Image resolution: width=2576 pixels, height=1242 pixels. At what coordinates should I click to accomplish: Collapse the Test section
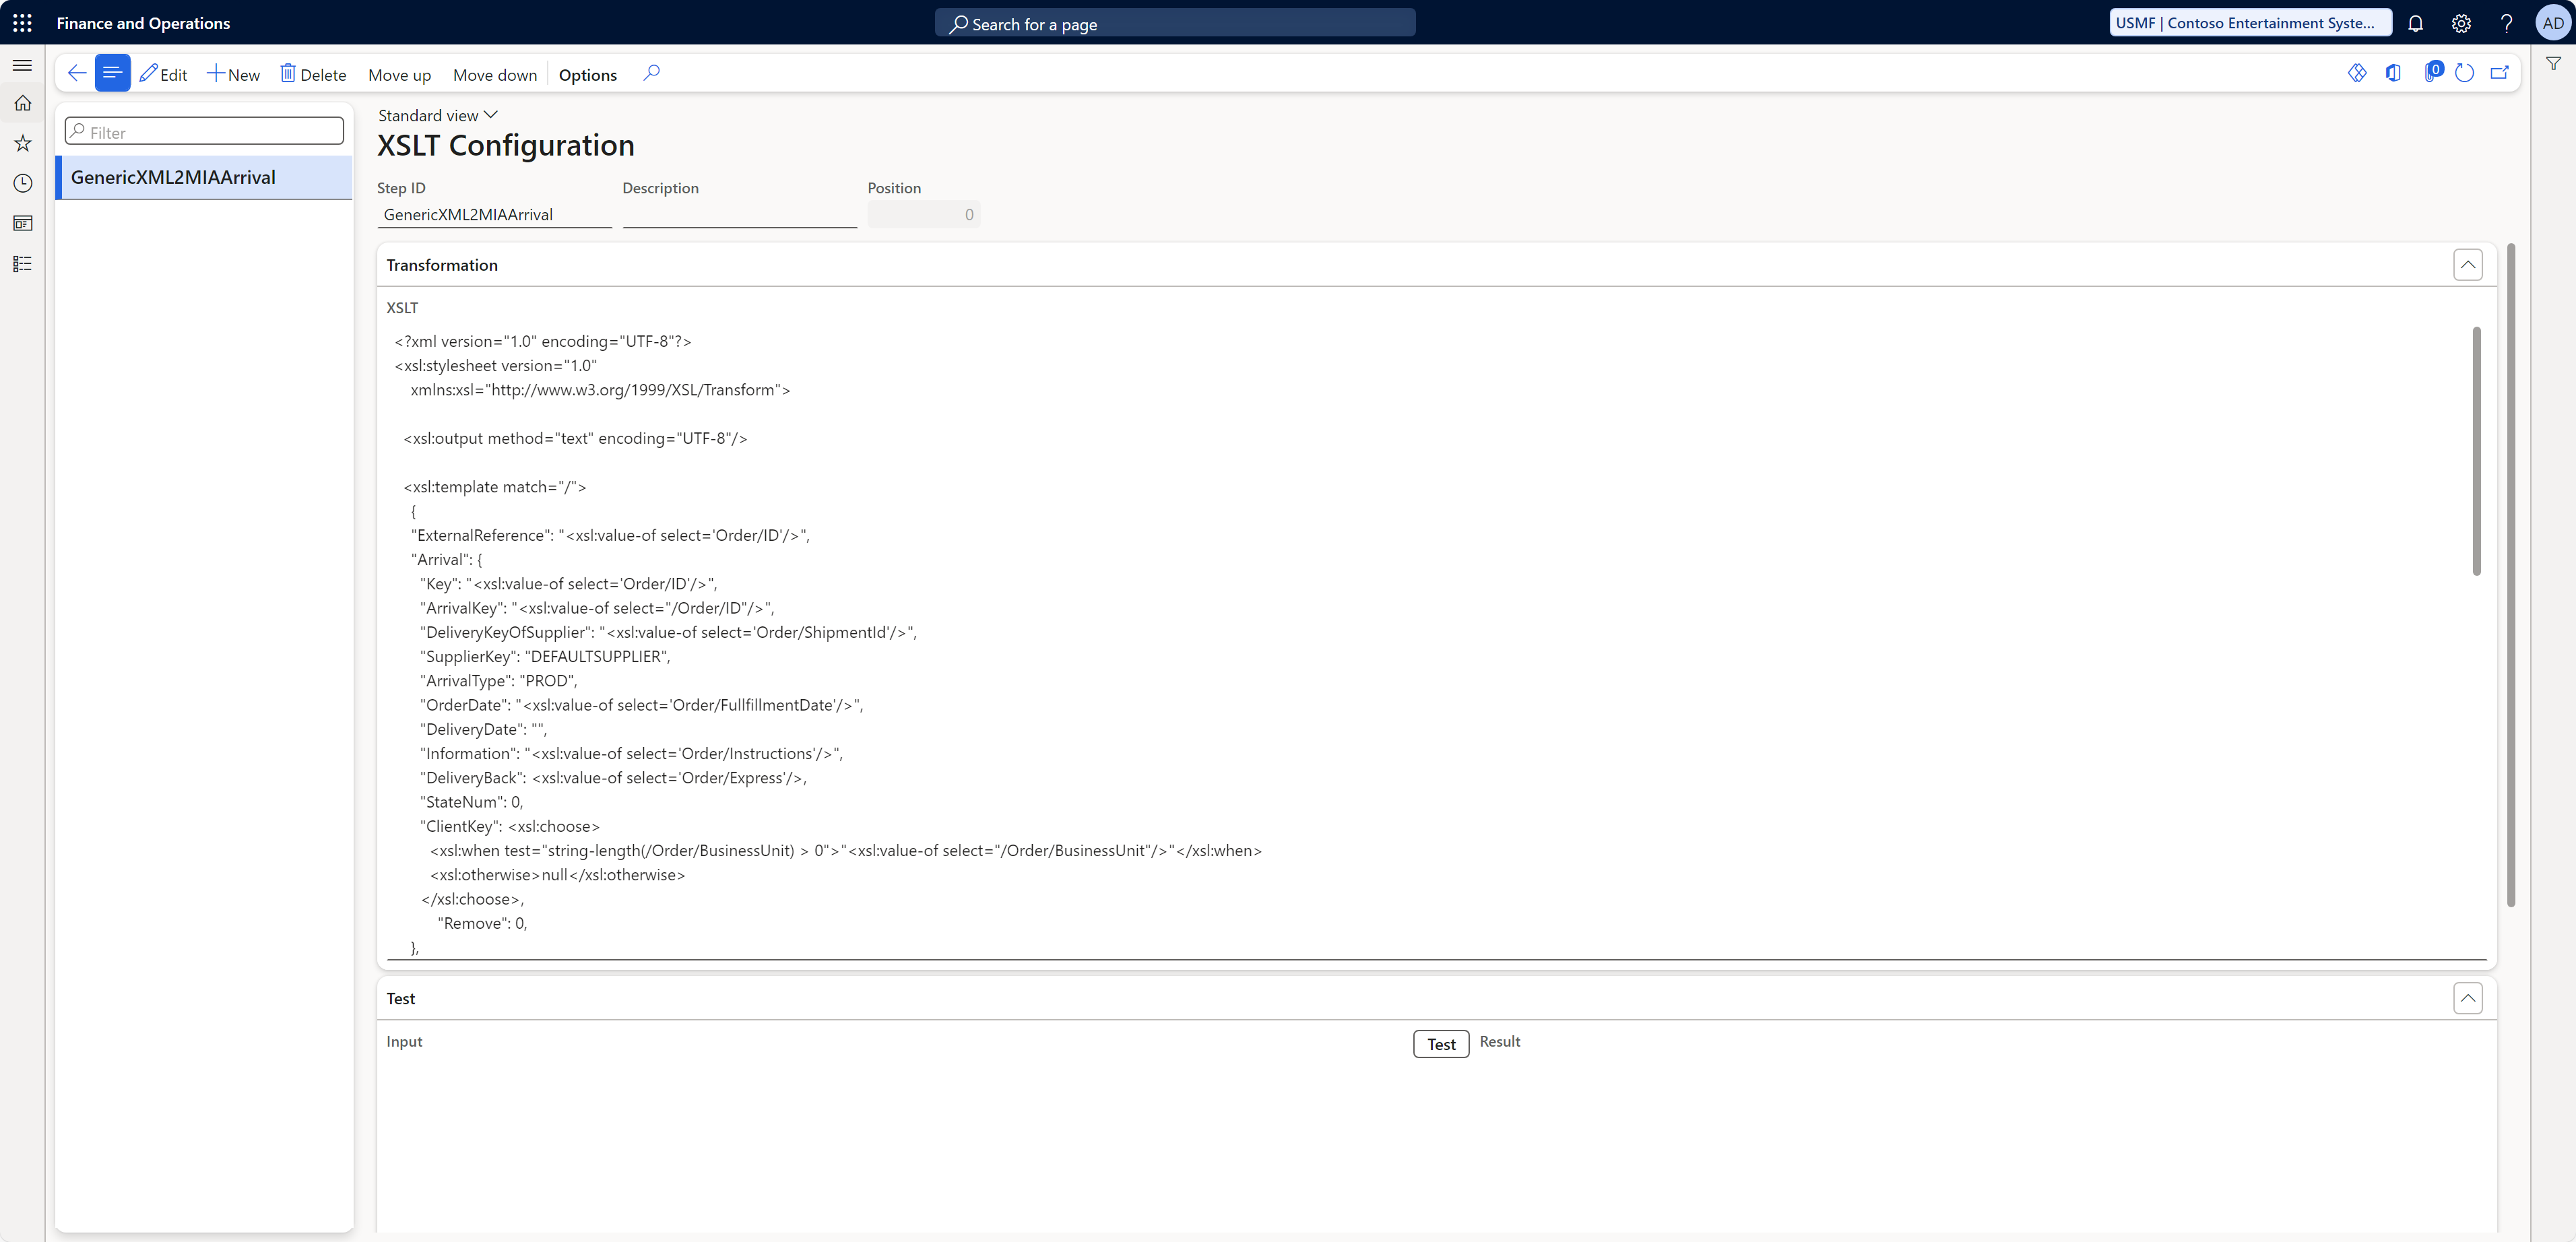2467,998
